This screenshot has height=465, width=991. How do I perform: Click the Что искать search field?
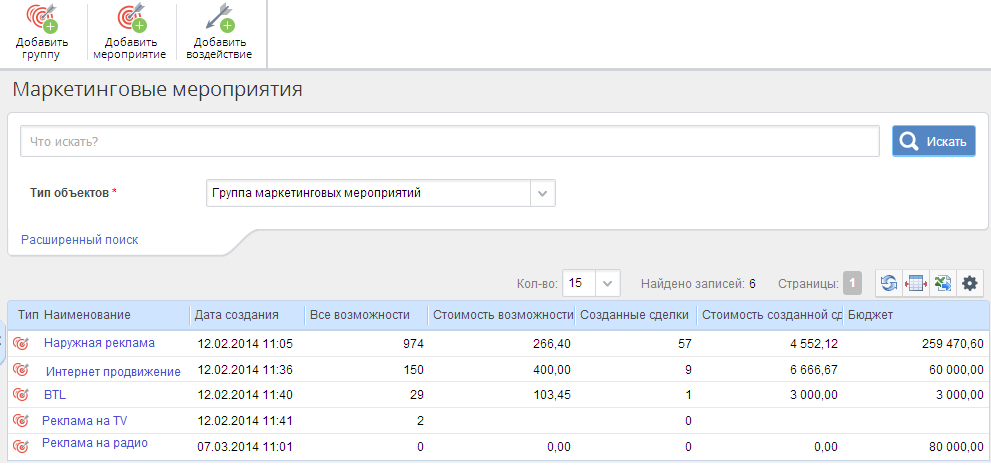[449, 142]
